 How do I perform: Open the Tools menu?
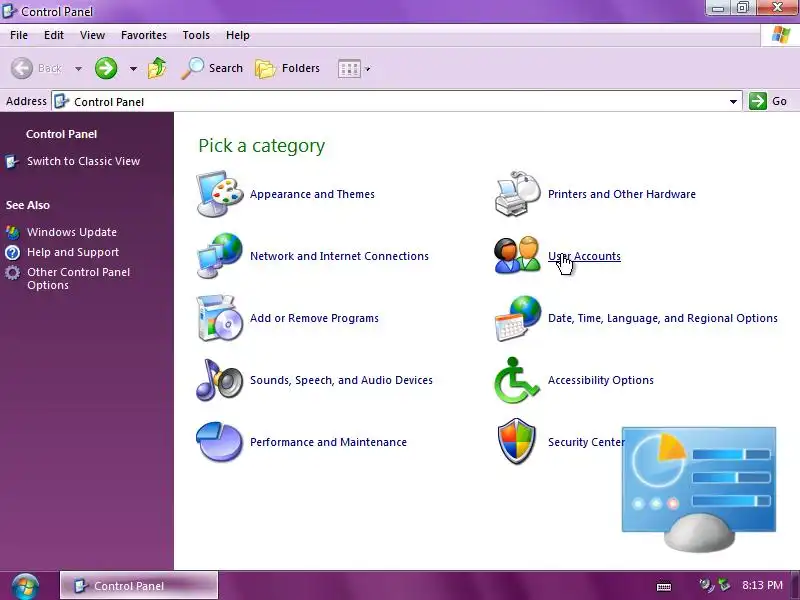point(196,35)
